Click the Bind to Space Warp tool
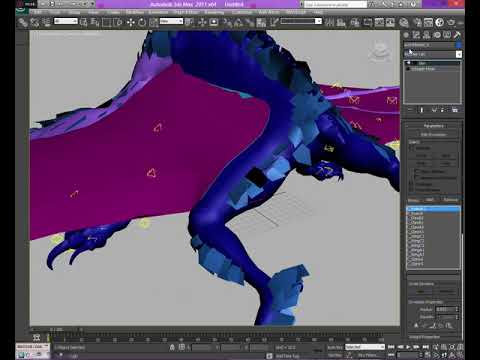480x360 pixels. click(x=46, y=22)
